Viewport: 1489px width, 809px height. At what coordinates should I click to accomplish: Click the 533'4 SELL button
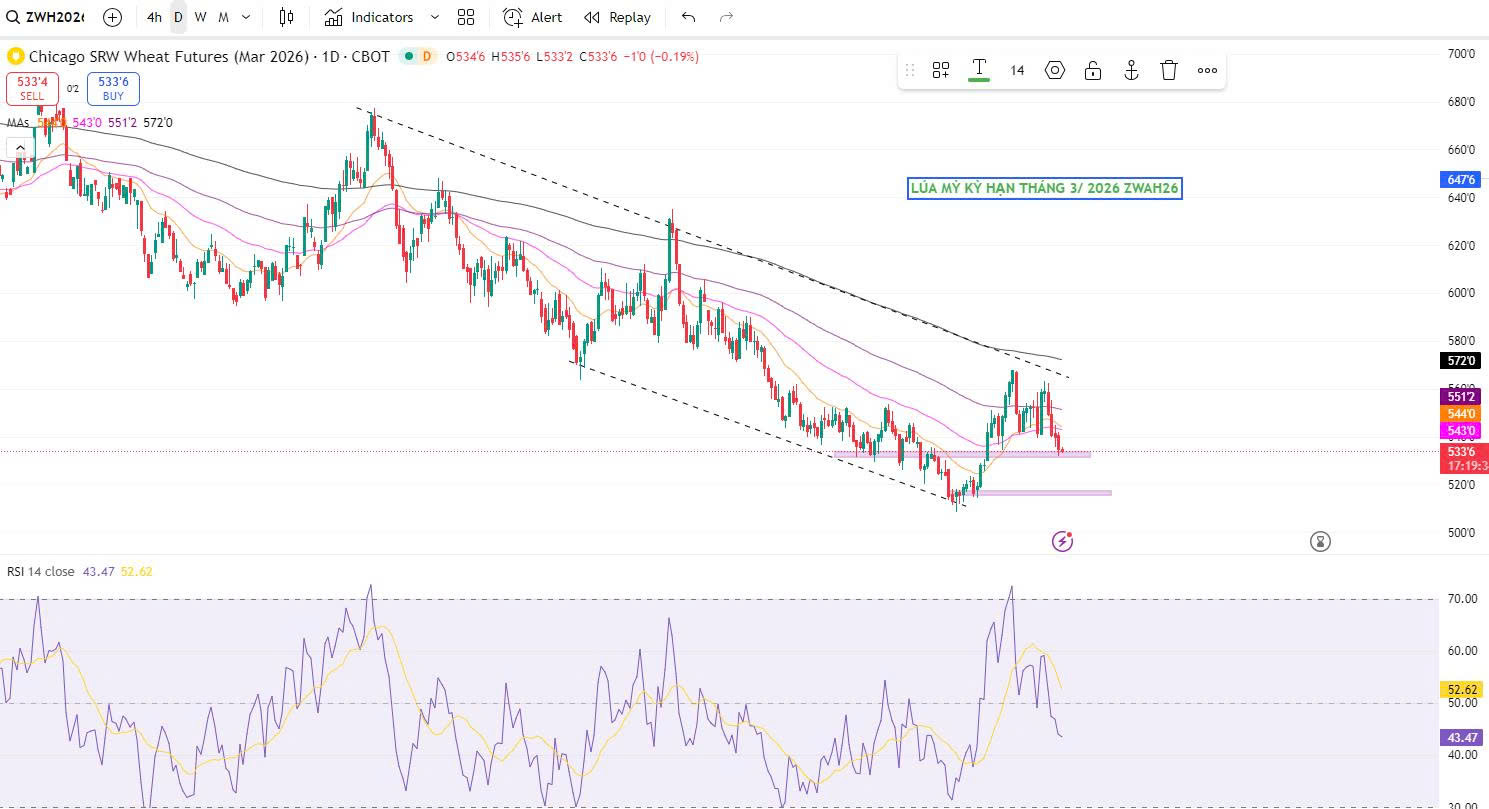(x=32, y=89)
